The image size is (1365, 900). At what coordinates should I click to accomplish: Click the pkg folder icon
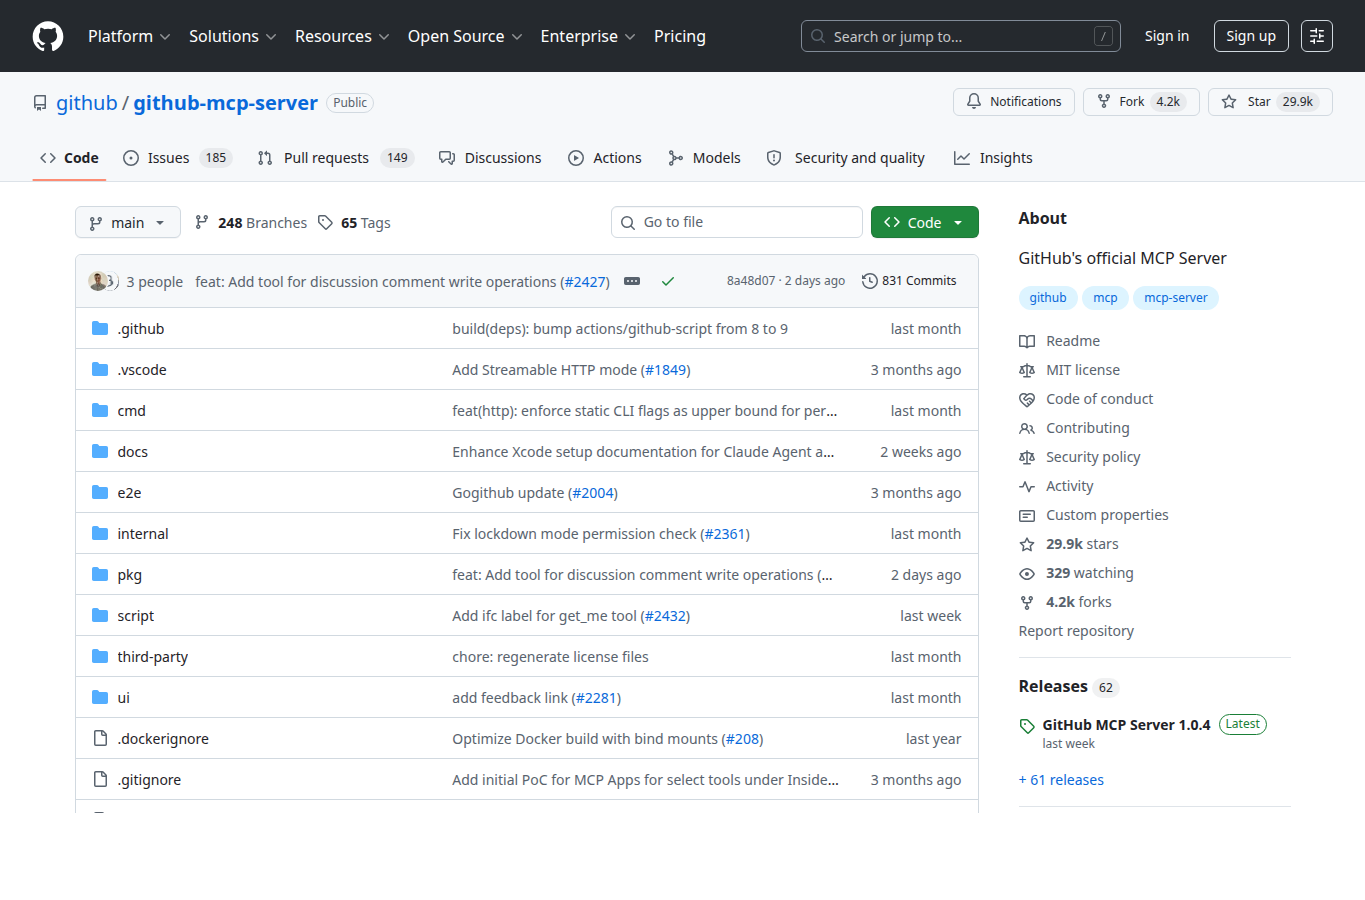pyautogui.click(x=100, y=574)
